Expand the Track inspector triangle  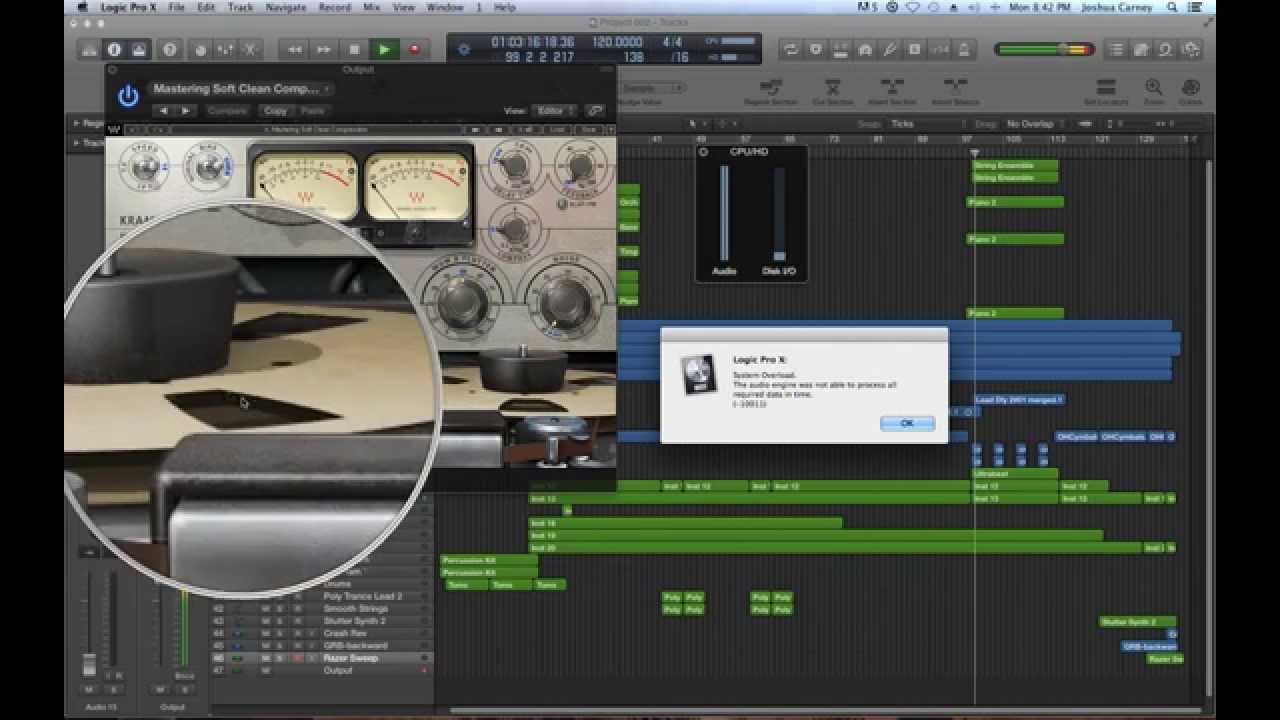[75, 143]
